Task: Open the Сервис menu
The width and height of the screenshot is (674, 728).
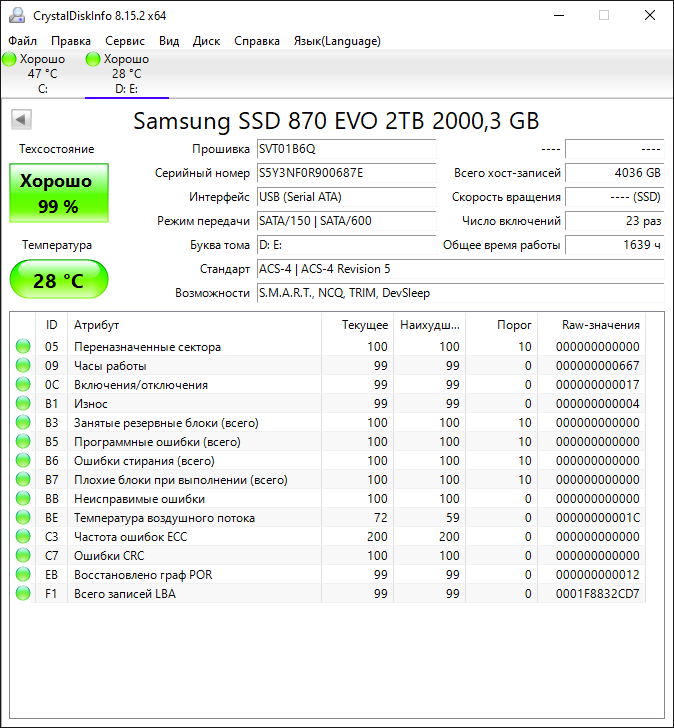Action: [x=125, y=41]
